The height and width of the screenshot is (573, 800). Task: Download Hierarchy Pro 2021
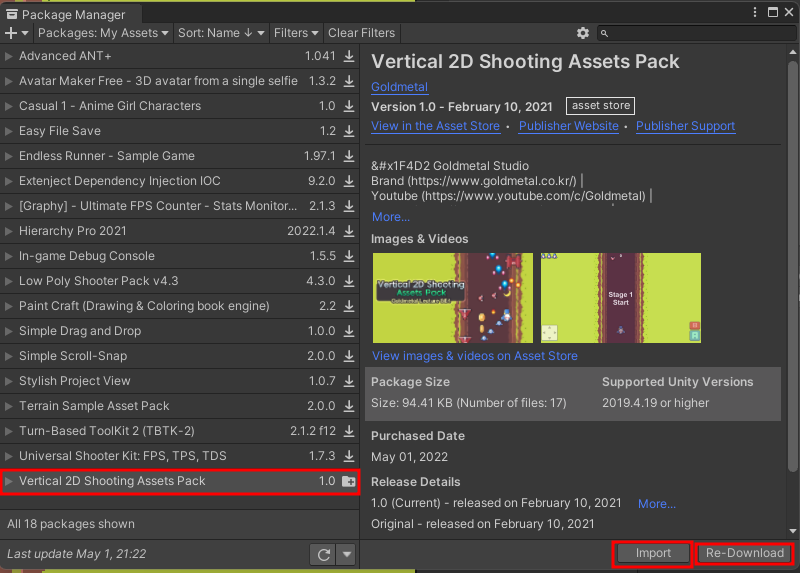tap(349, 231)
